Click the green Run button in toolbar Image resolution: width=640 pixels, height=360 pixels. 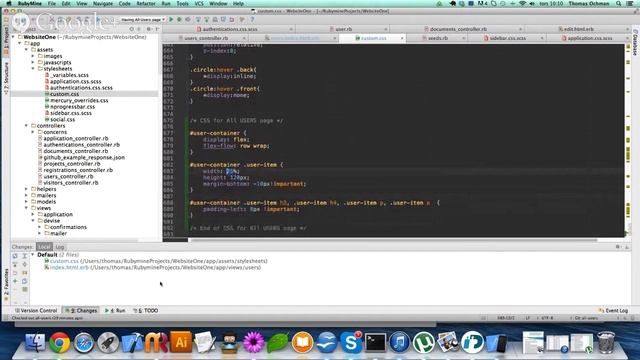(x=171, y=19)
